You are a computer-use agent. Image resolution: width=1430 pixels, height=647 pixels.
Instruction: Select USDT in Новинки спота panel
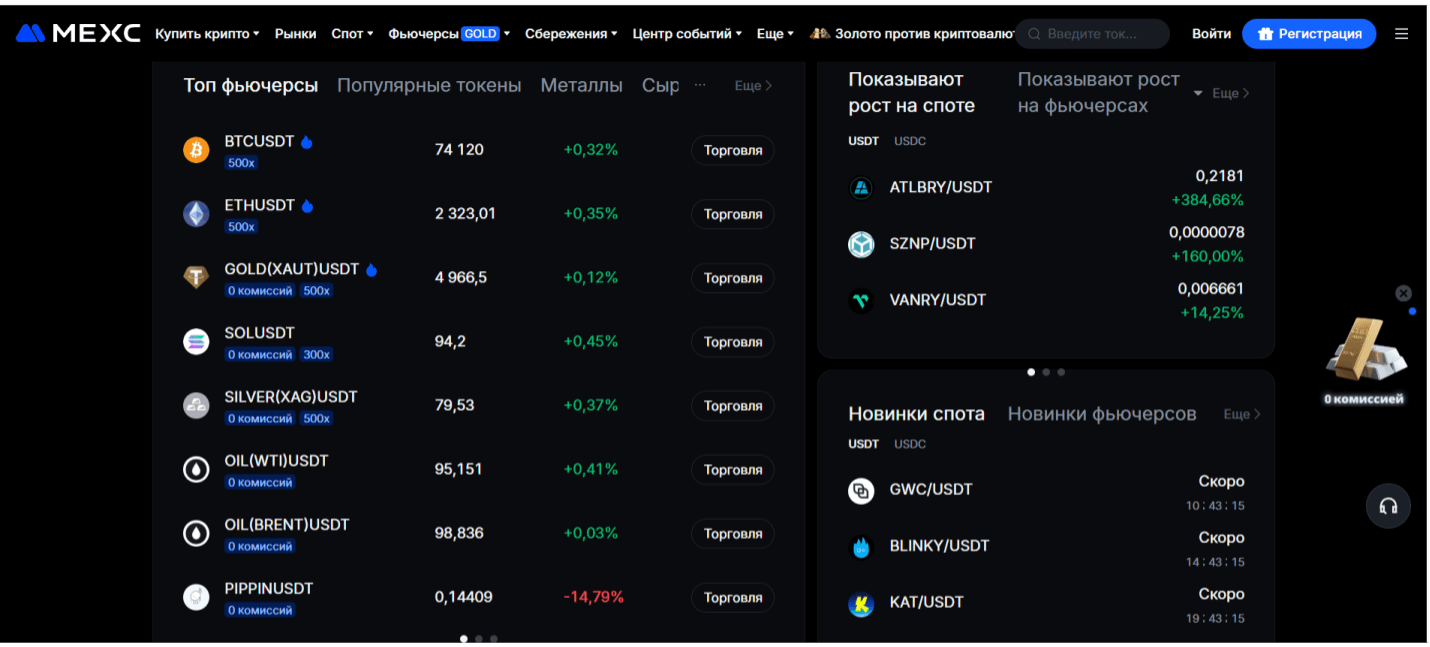[x=864, y=444]
